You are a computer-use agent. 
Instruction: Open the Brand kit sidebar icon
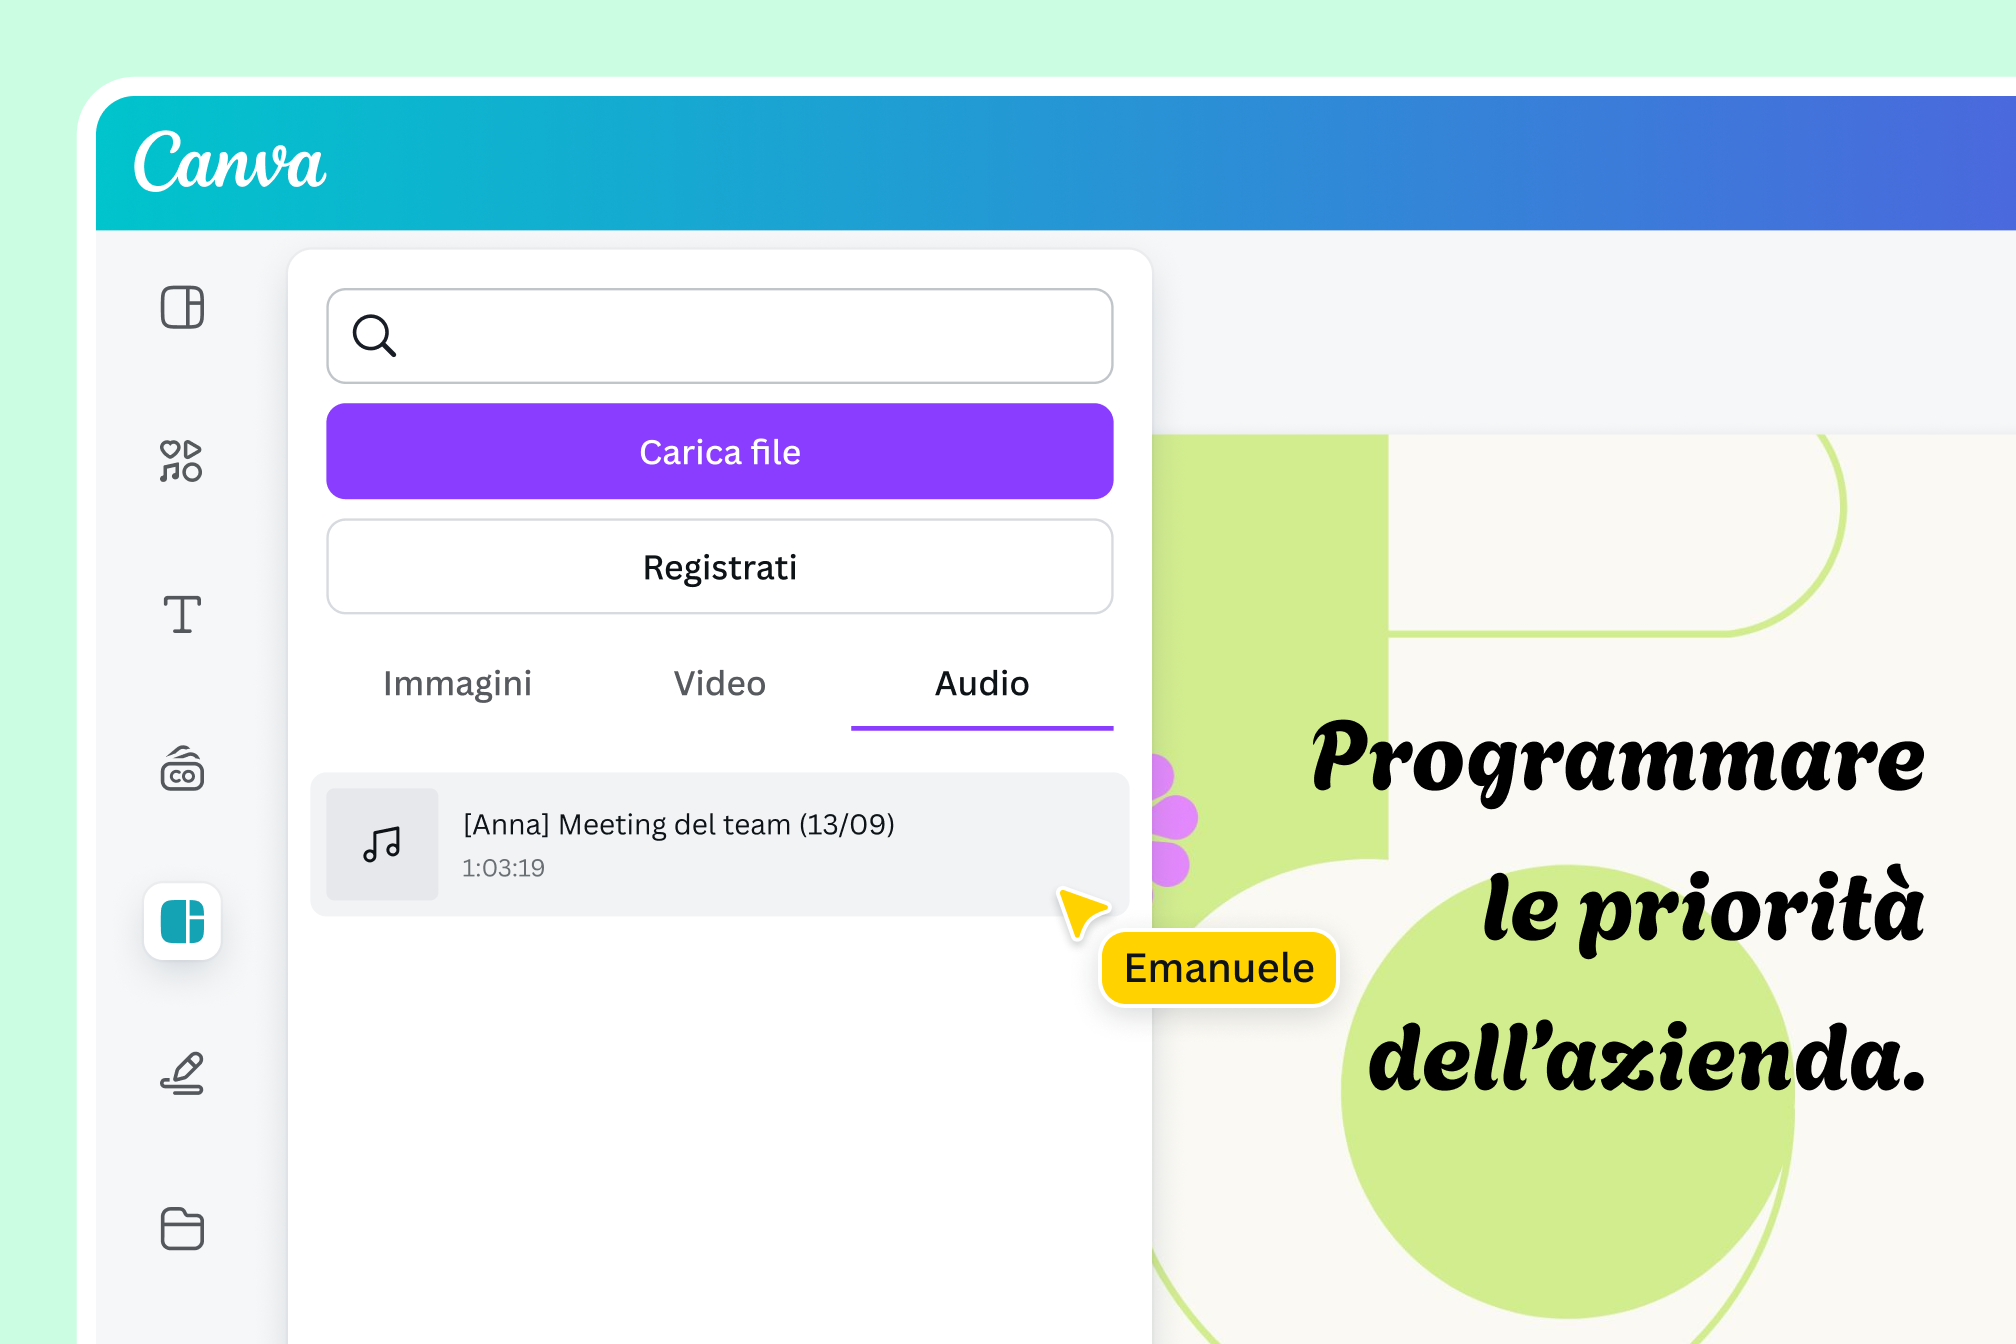(x=182, y=768)
